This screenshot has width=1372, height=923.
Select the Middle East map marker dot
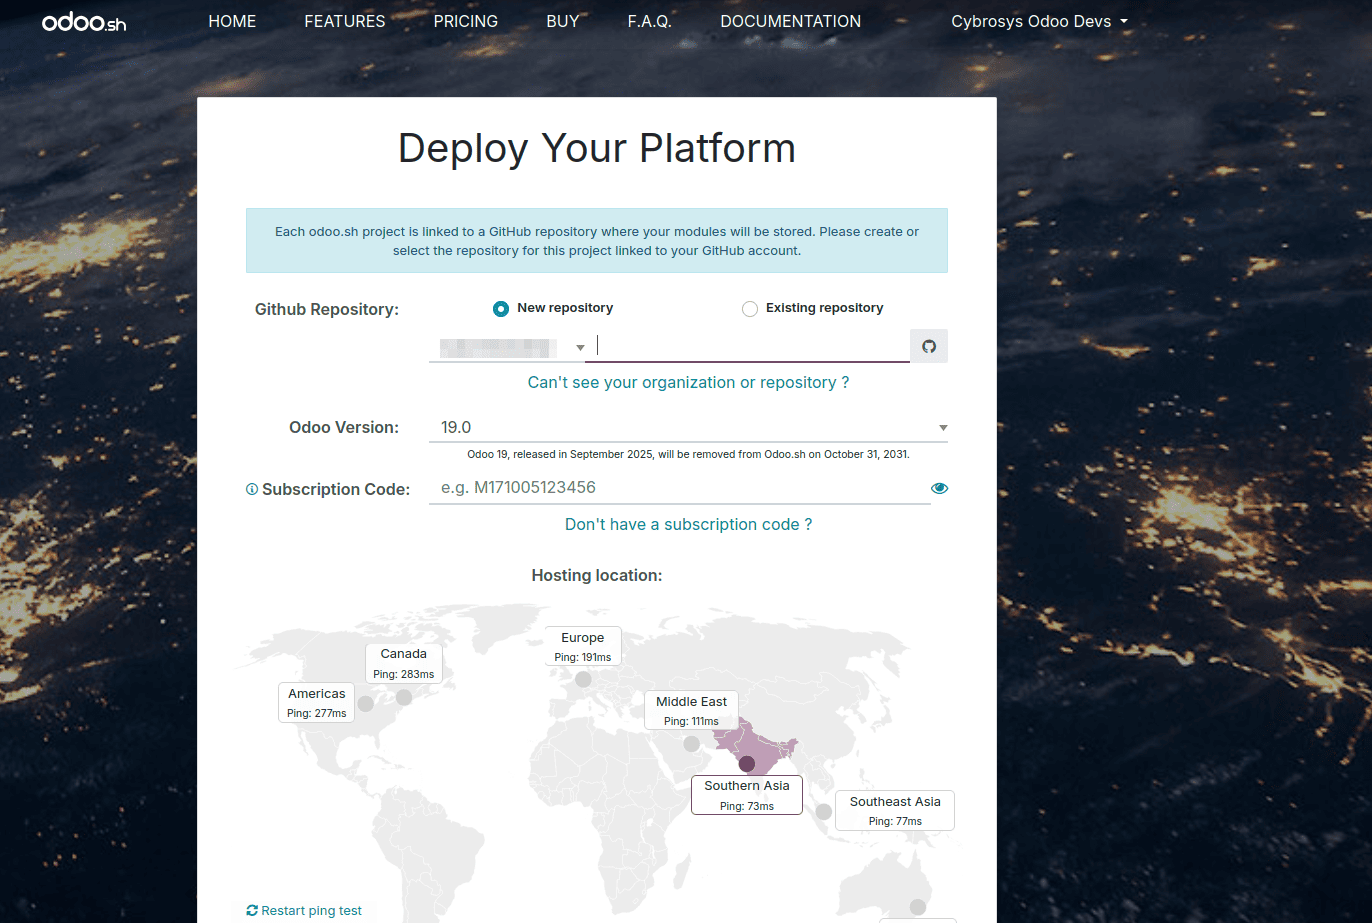coord(691,744)
